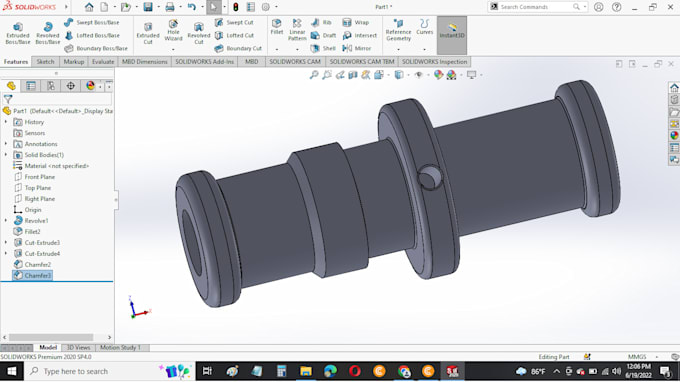Open the Linear Pattern tool
The width and height of the screenshot is (680, 382).
tap(297, 29)
